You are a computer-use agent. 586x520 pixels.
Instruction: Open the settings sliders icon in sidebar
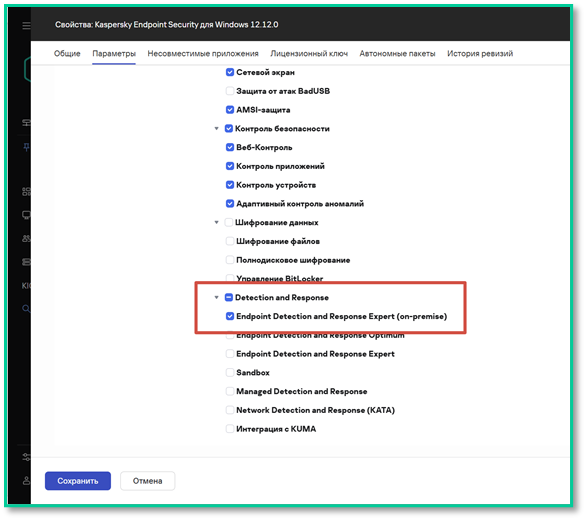26,457
